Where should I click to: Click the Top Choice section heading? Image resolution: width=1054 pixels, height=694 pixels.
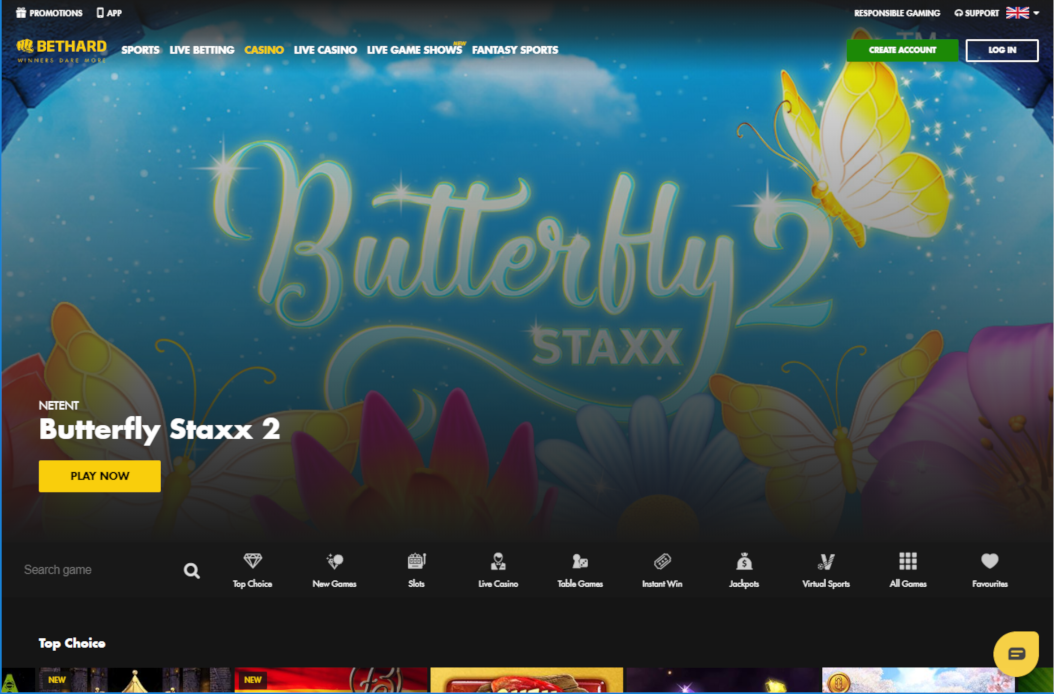tap(72, 643)
